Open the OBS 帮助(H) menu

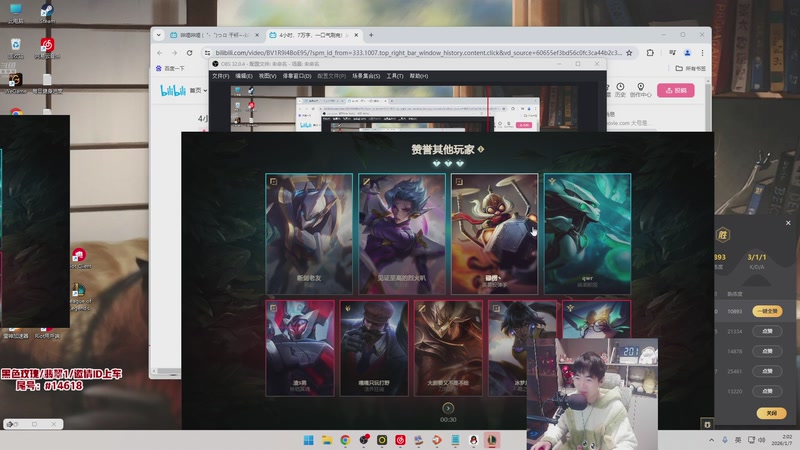(419, 76)
